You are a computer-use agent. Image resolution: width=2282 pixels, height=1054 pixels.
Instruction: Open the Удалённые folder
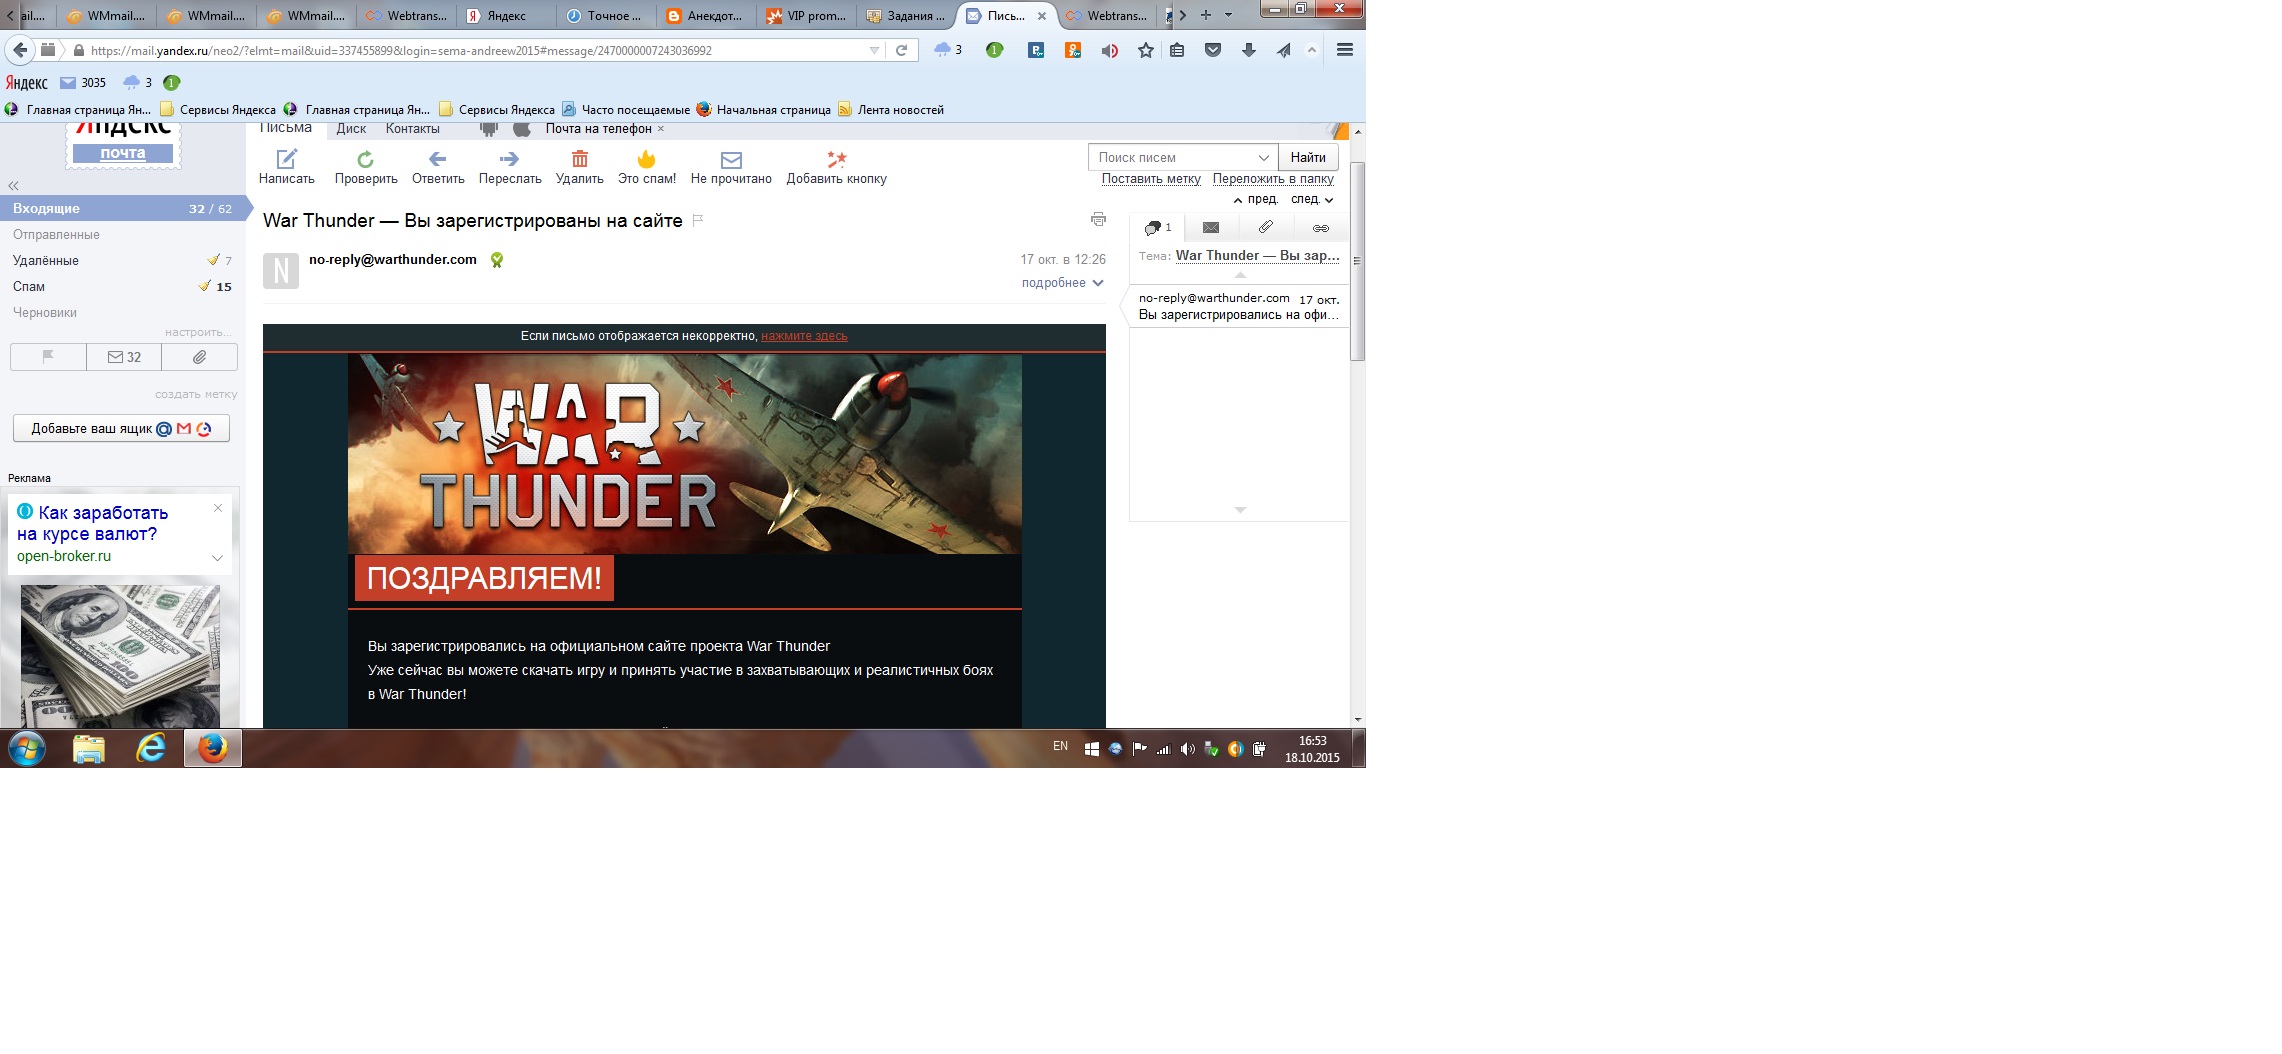click(46, 261)
